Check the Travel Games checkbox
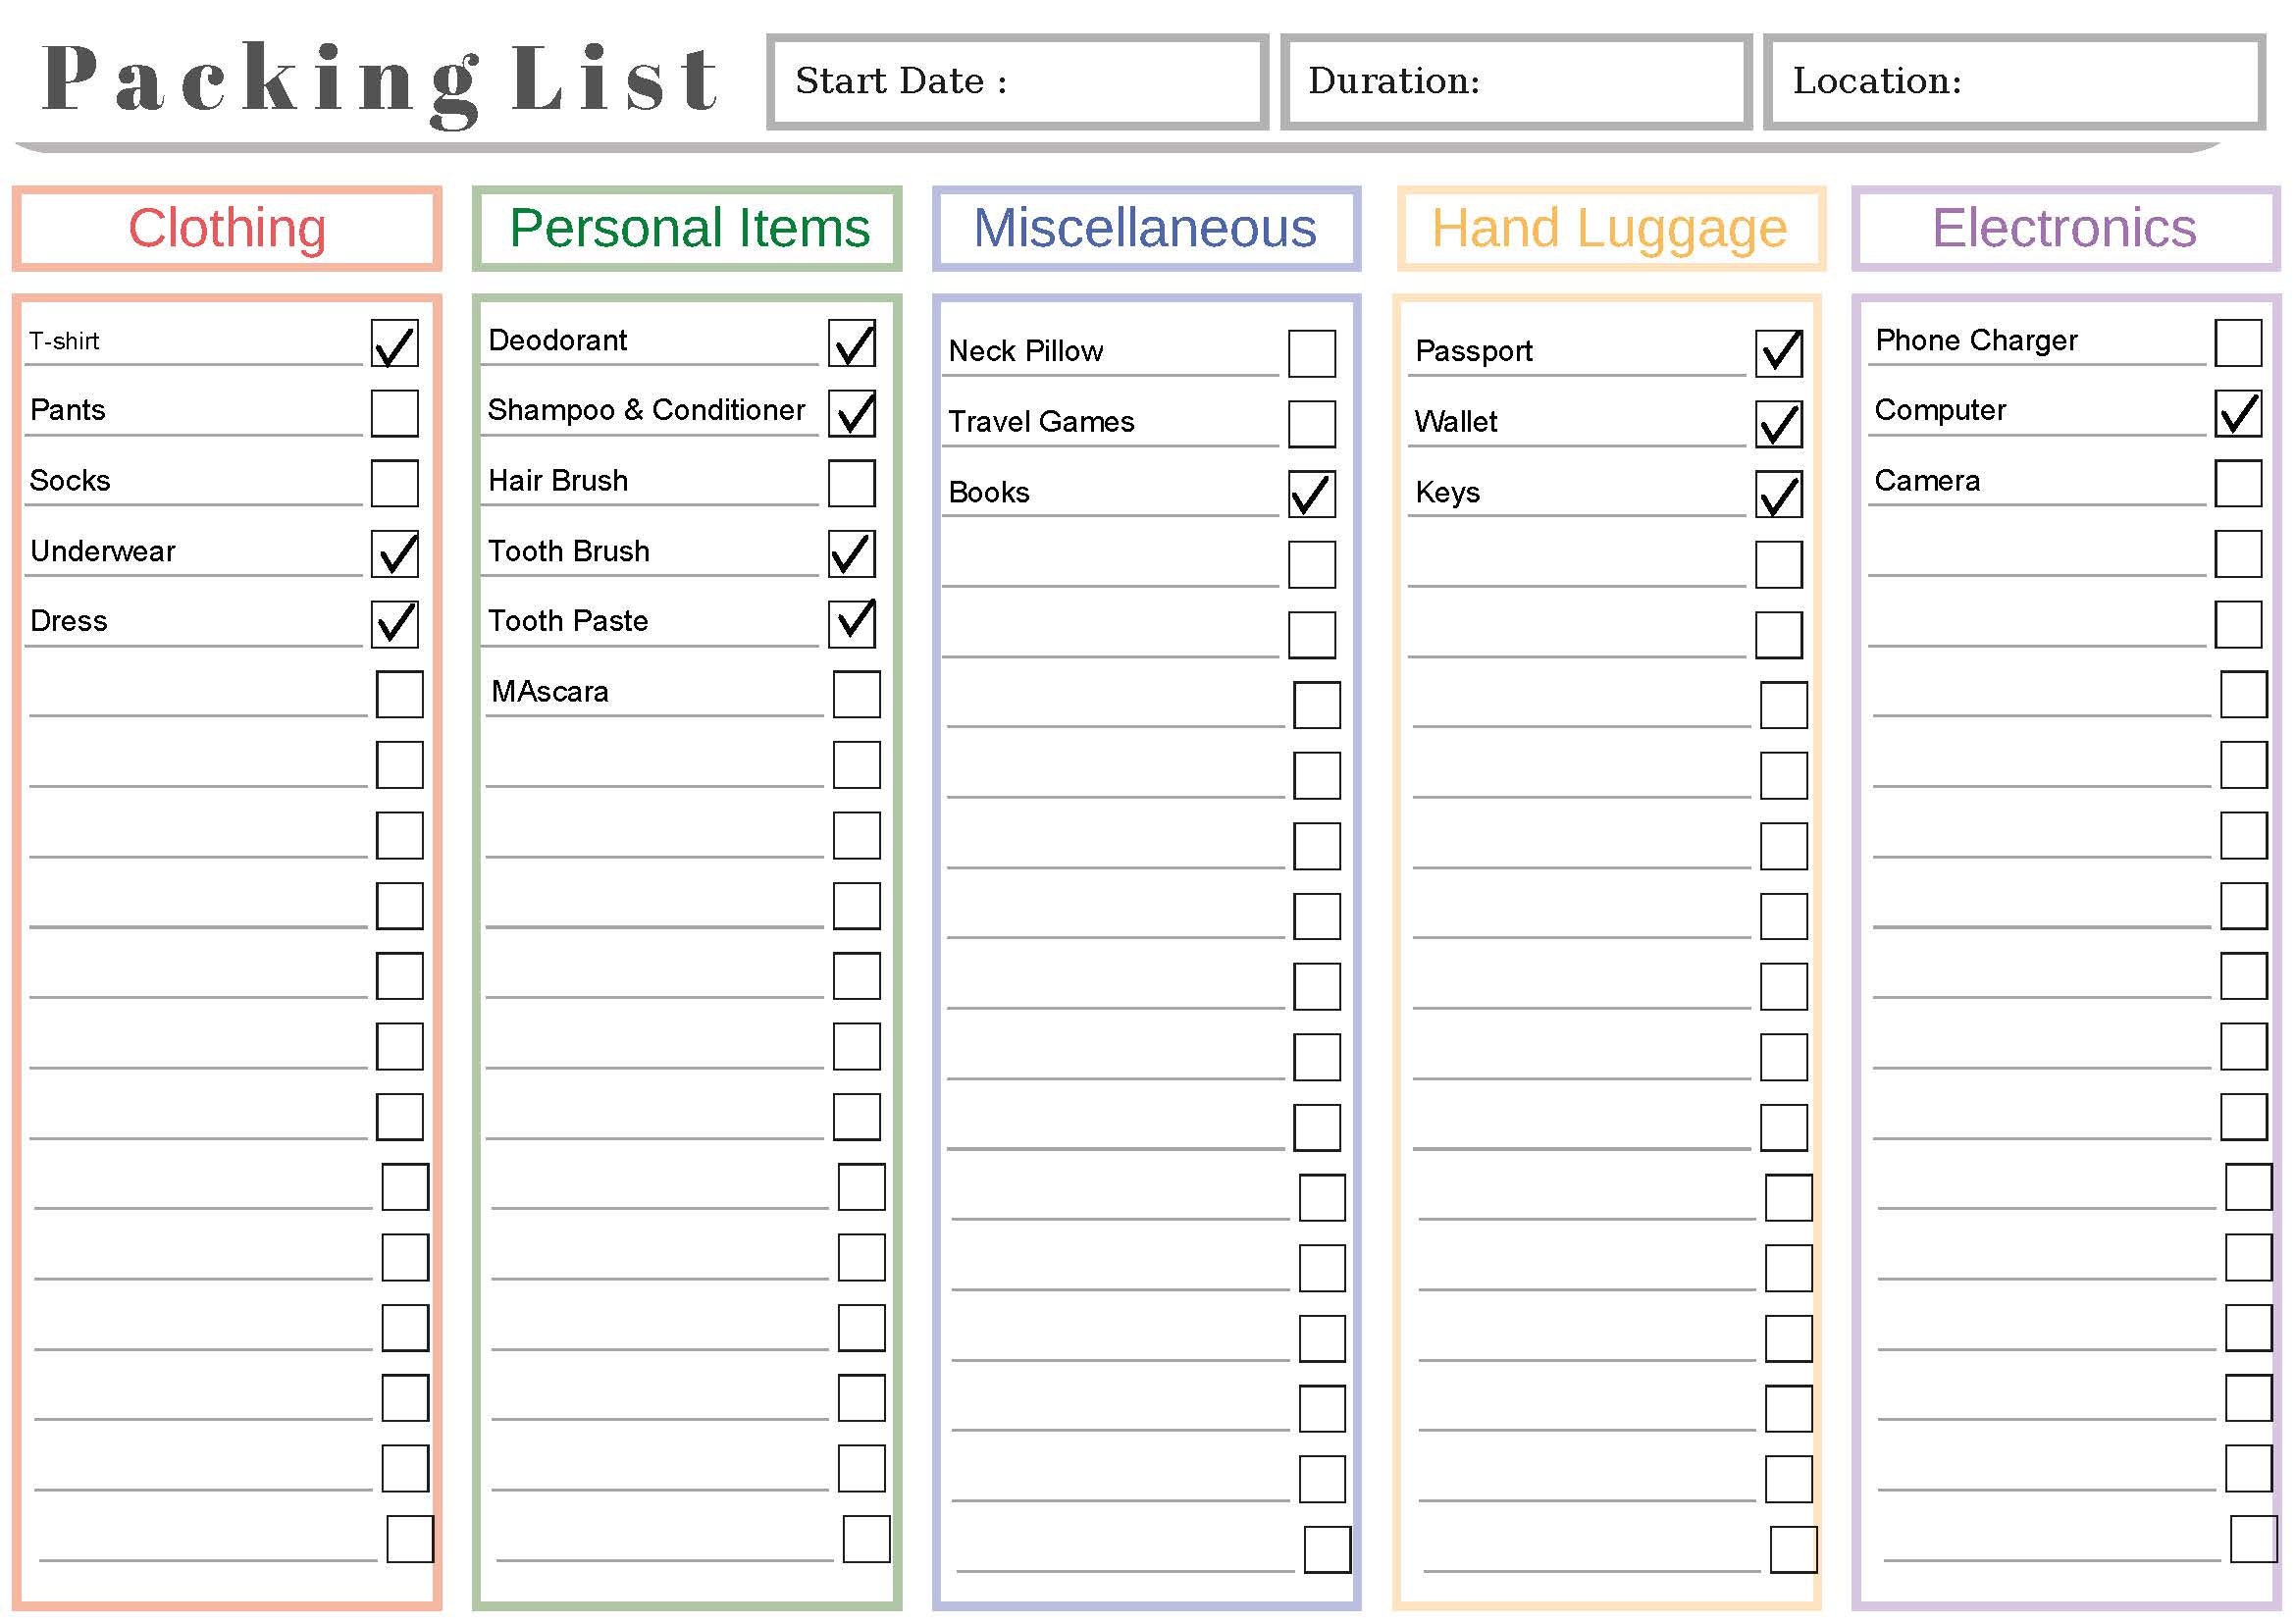The image size is (2295, 1624). tap(1312, 424)
